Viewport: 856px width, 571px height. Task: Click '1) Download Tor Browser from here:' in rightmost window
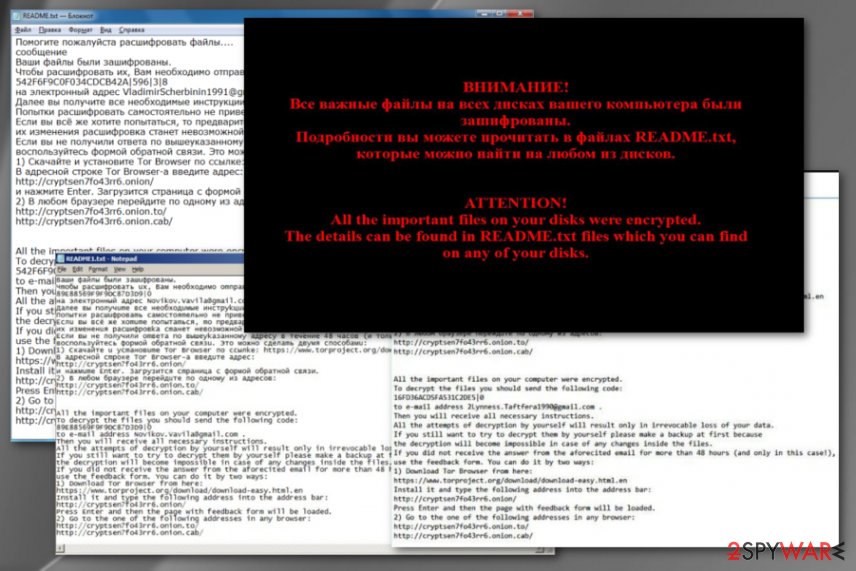click(x=462, y=471)
